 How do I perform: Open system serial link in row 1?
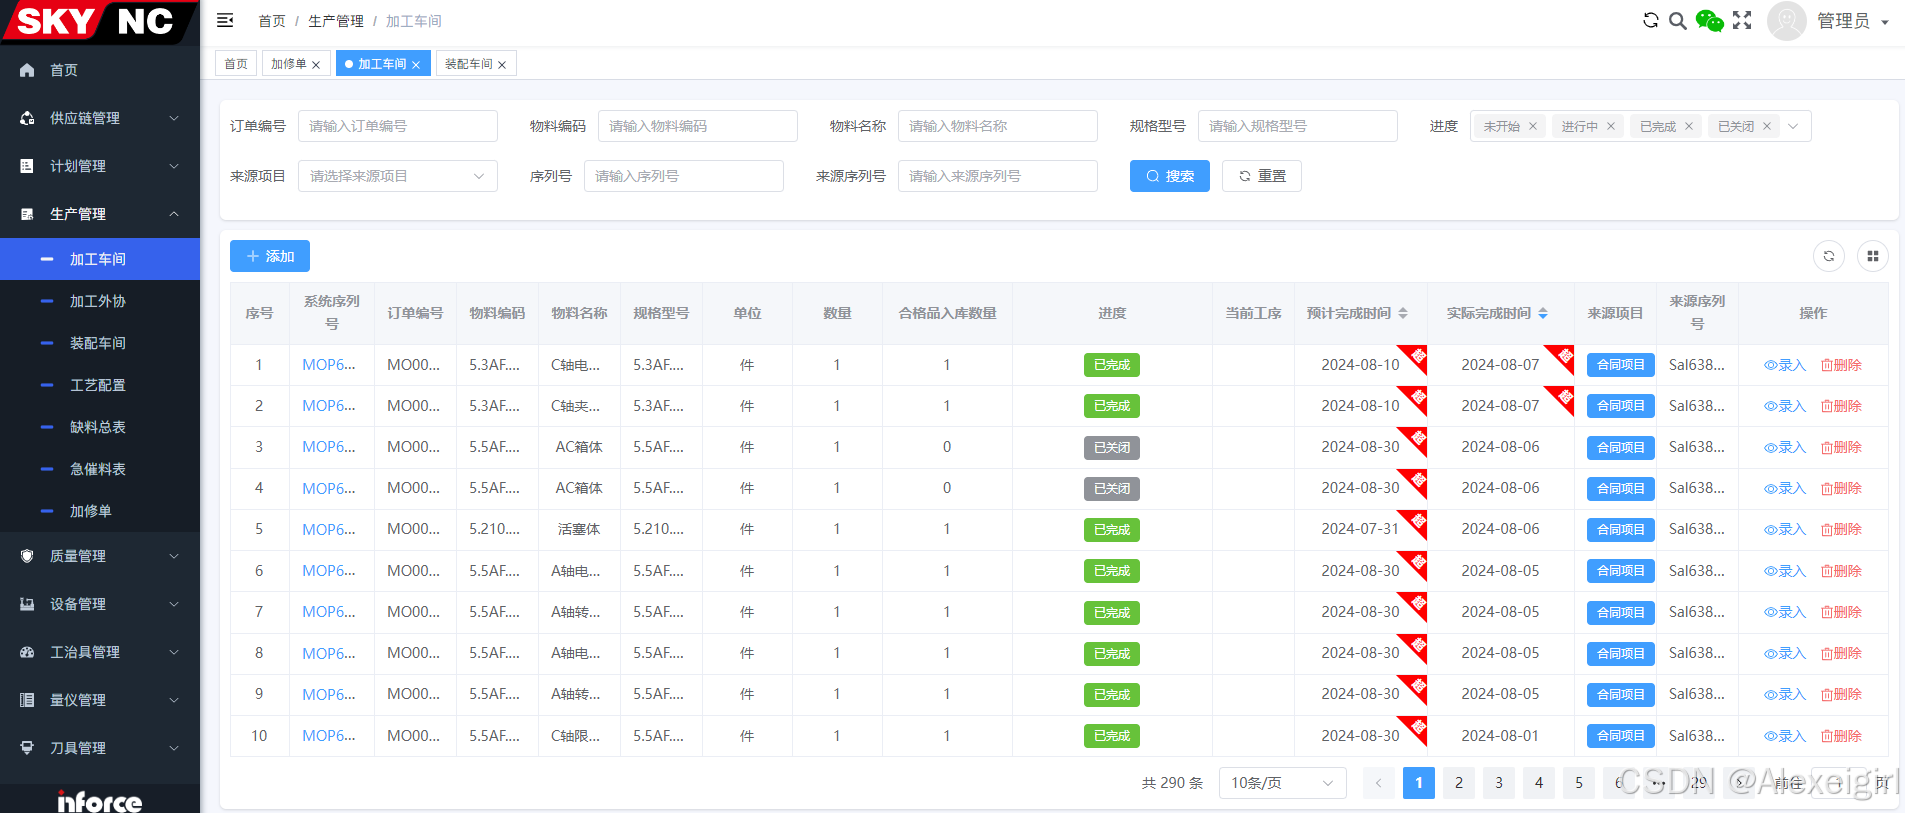tap(329, 365)
